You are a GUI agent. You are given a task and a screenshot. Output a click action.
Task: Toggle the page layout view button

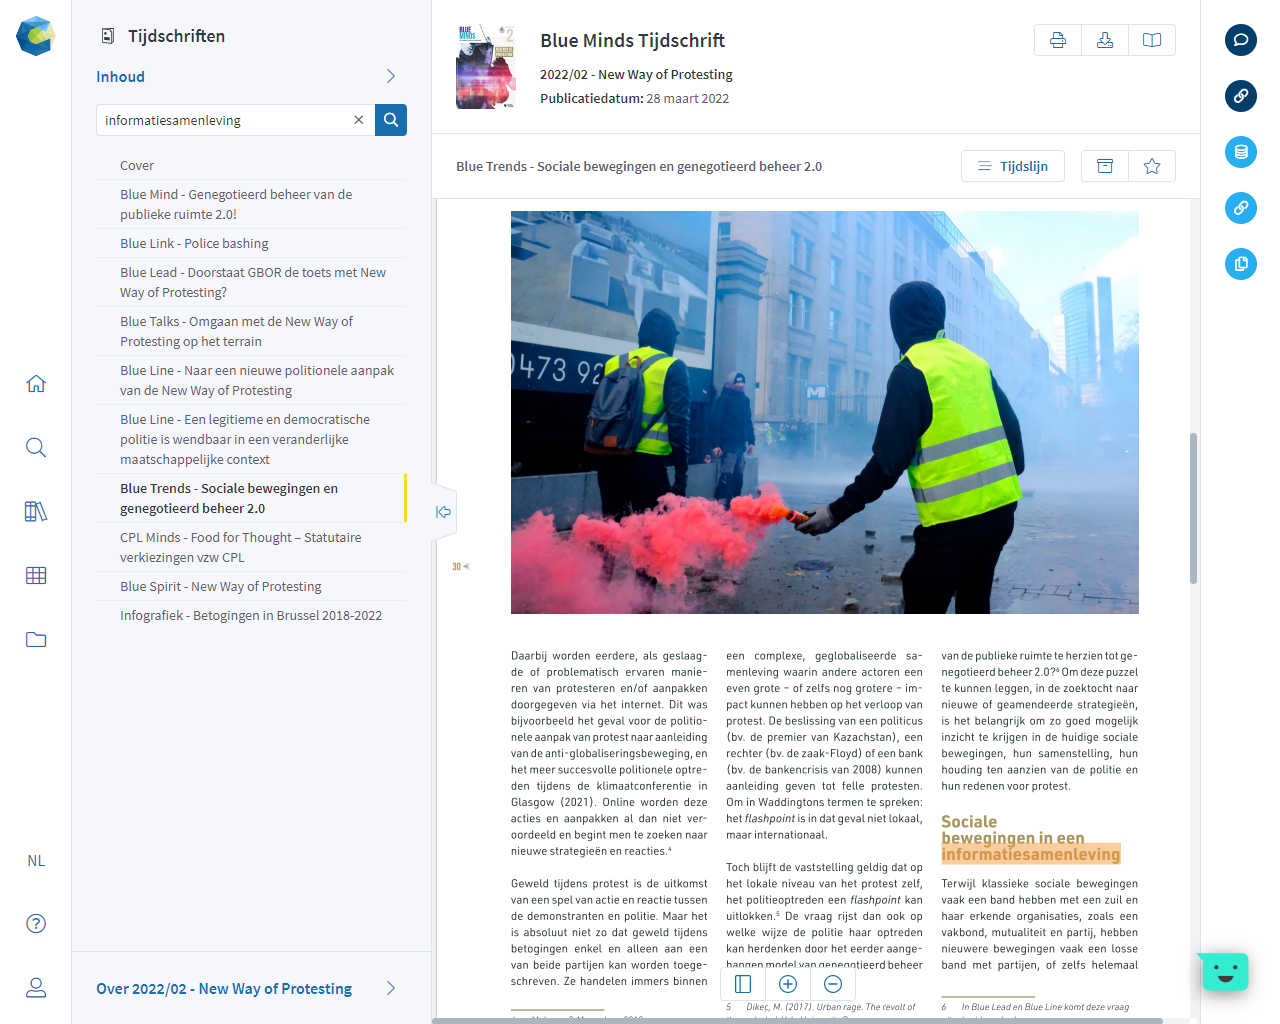point(743,984)
